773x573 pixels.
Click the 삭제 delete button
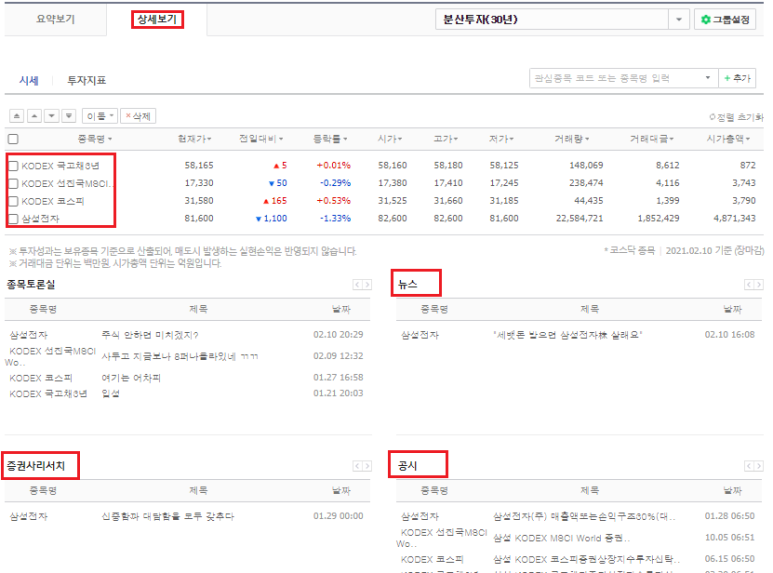coord(138,116)
